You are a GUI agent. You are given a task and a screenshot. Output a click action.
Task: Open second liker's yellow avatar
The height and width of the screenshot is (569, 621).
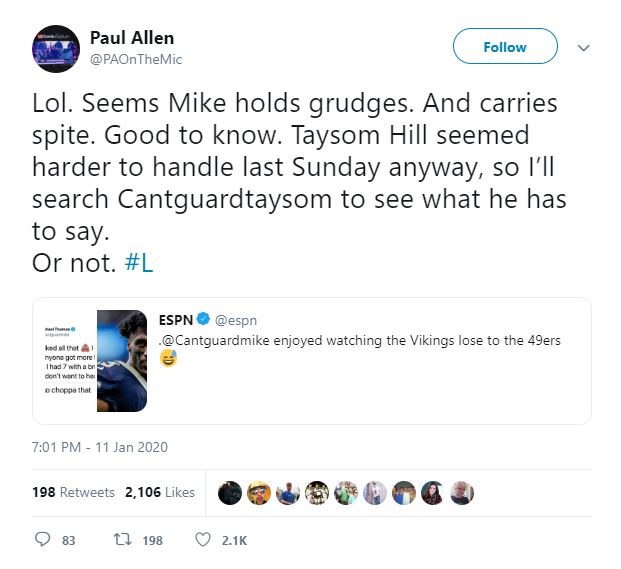pos(259,493)
